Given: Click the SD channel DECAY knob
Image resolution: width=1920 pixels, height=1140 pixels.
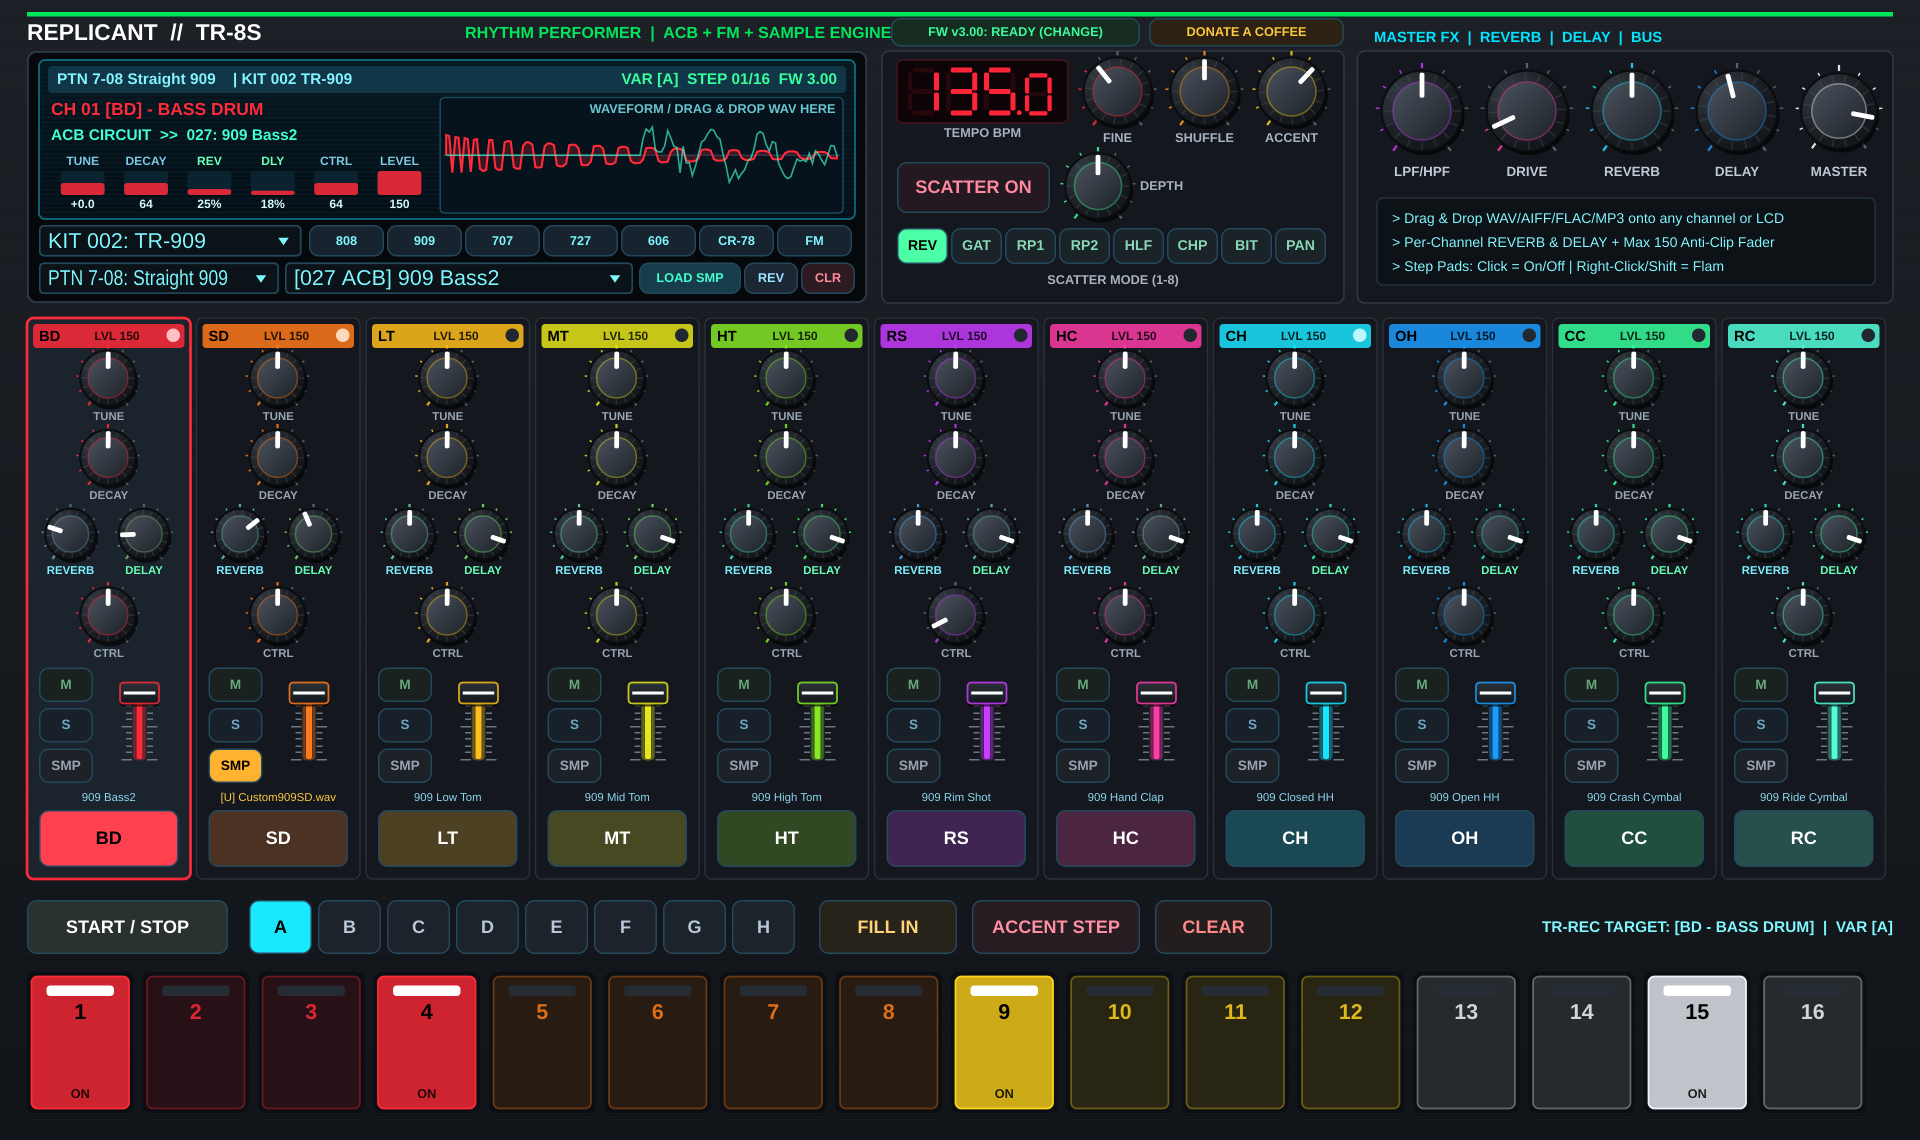Looking at the screenshot, I should click(277, 457).
